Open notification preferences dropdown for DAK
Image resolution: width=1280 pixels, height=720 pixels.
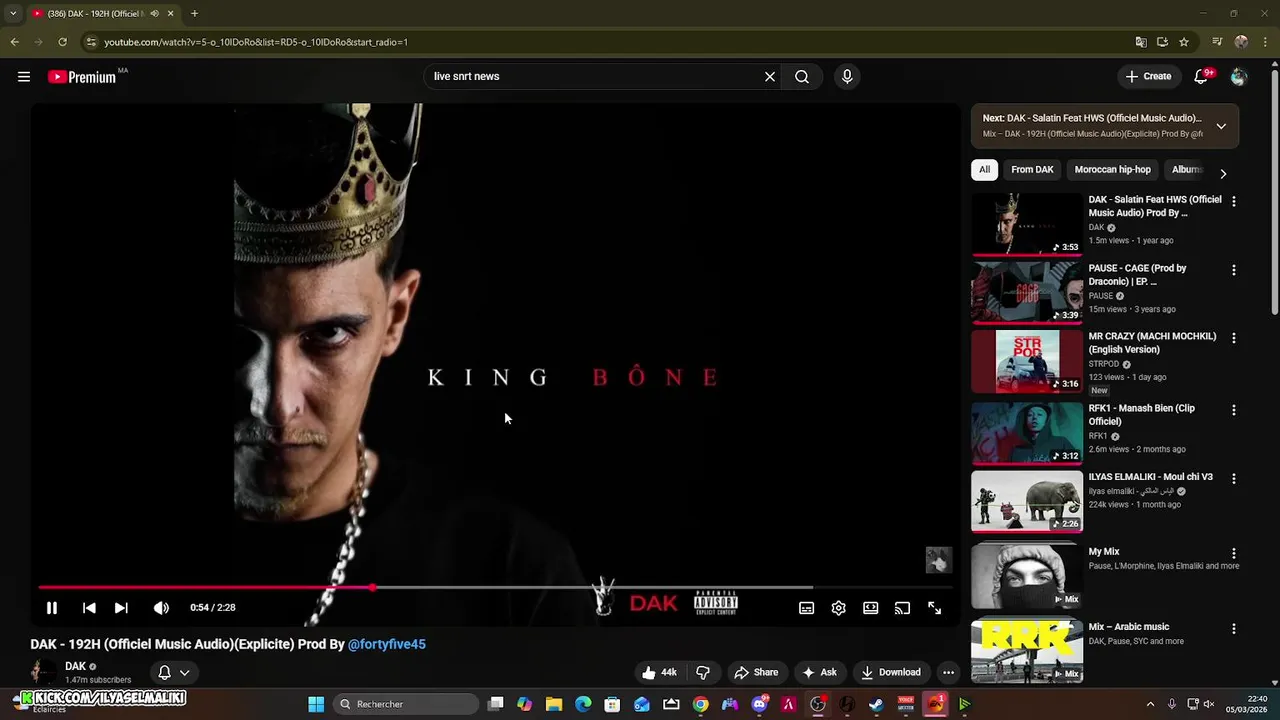pos(174,673)
